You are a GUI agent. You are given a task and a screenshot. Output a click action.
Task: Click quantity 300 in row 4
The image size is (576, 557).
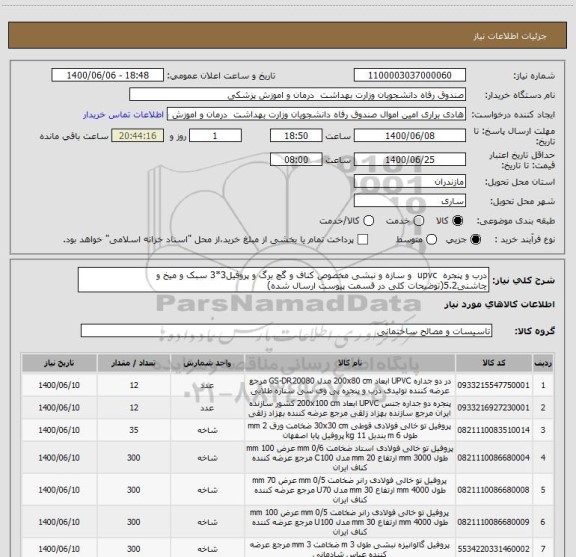click(134, 457)
